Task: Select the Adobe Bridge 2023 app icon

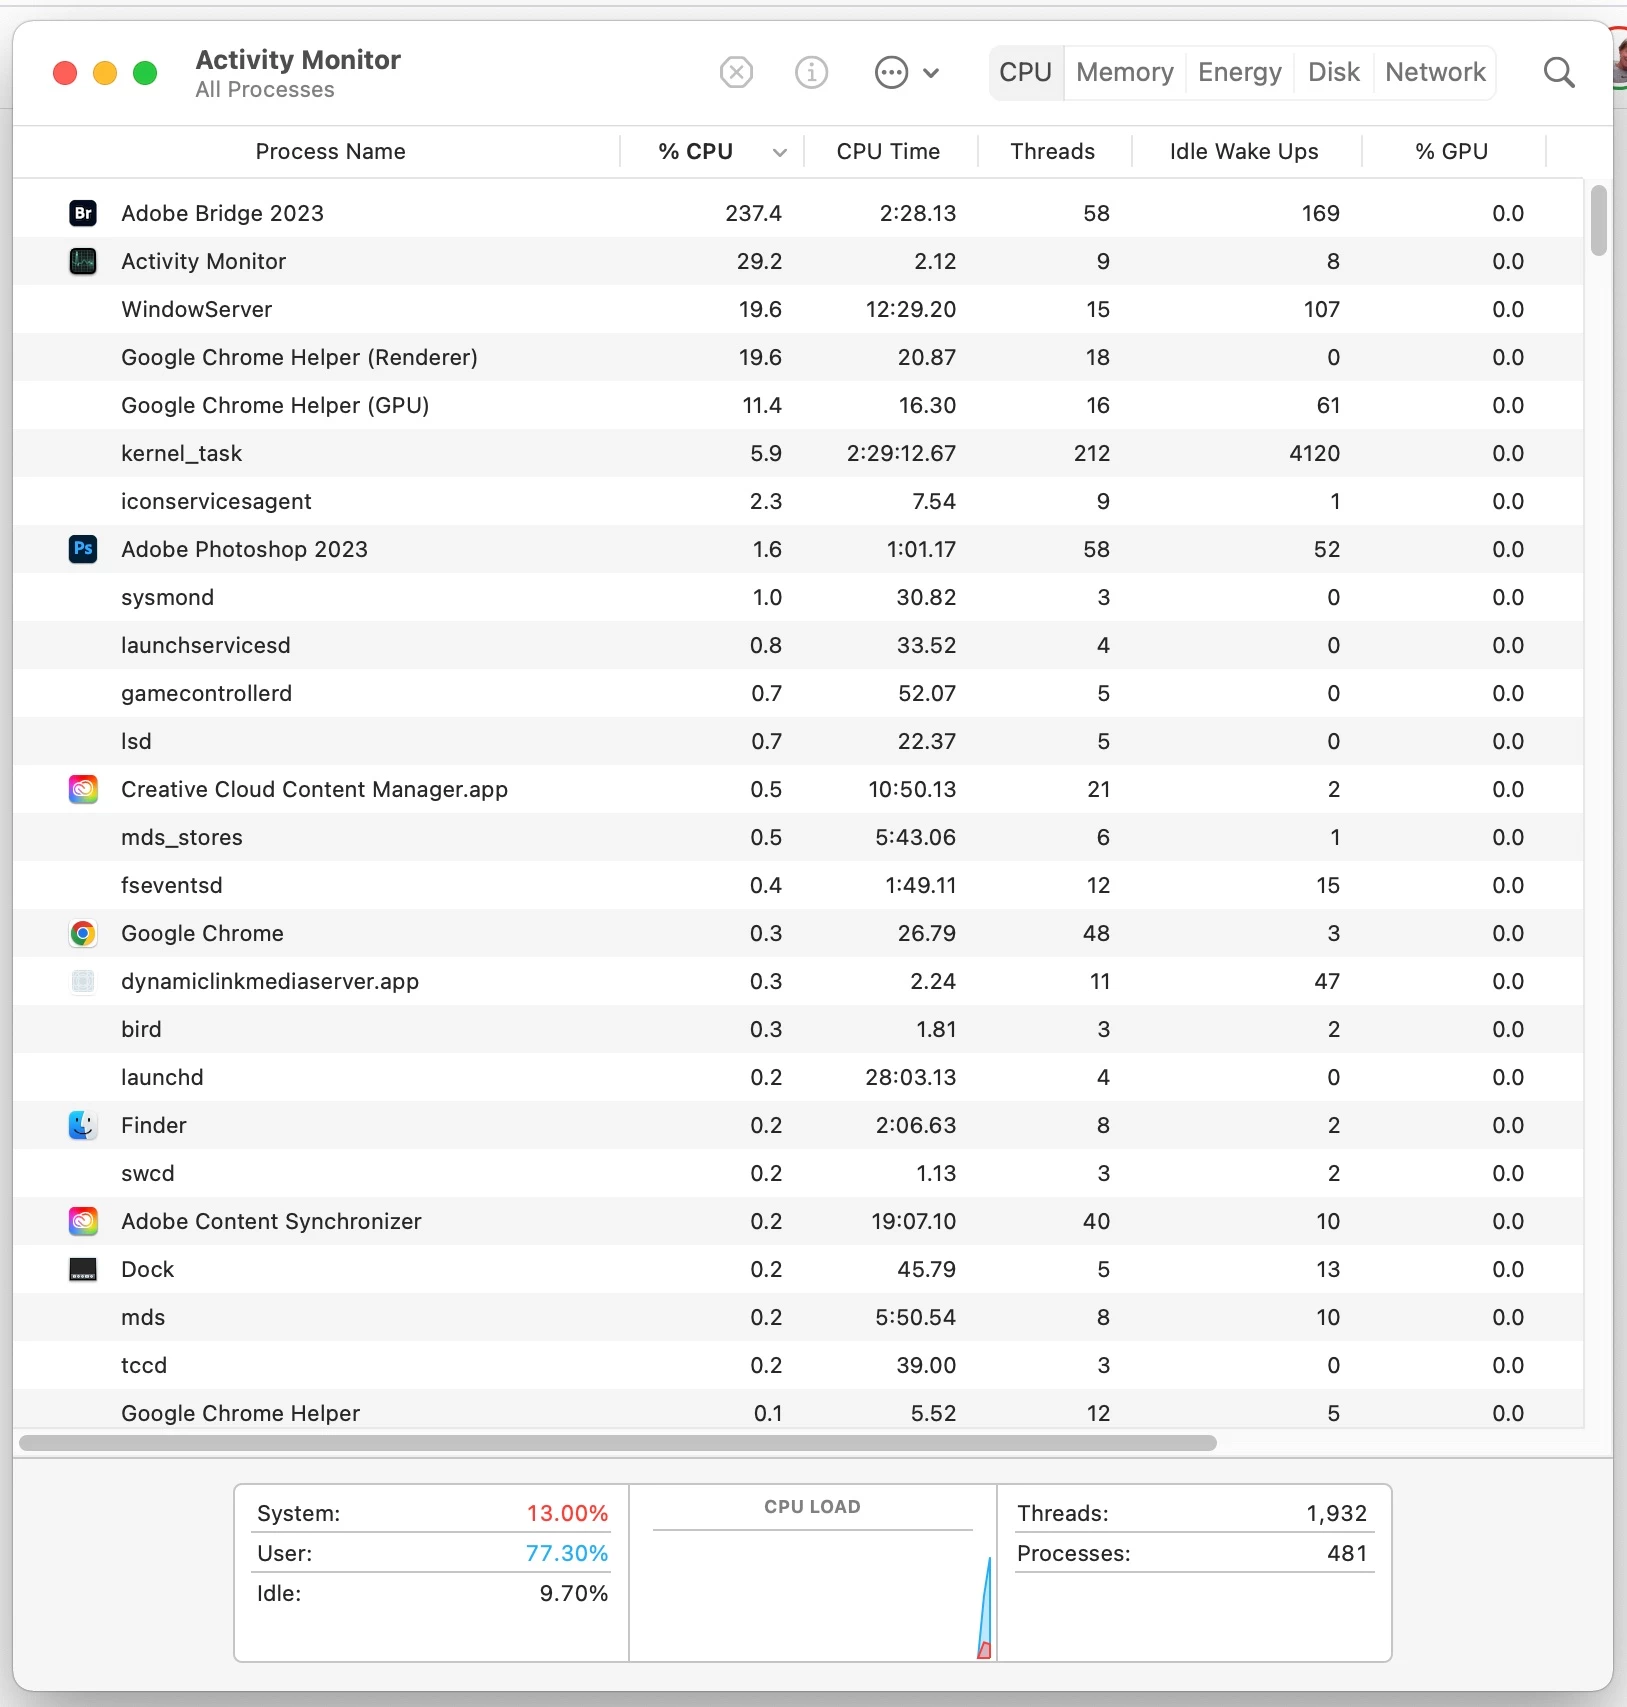Action: pyautogui.click(x=83, y=213)
